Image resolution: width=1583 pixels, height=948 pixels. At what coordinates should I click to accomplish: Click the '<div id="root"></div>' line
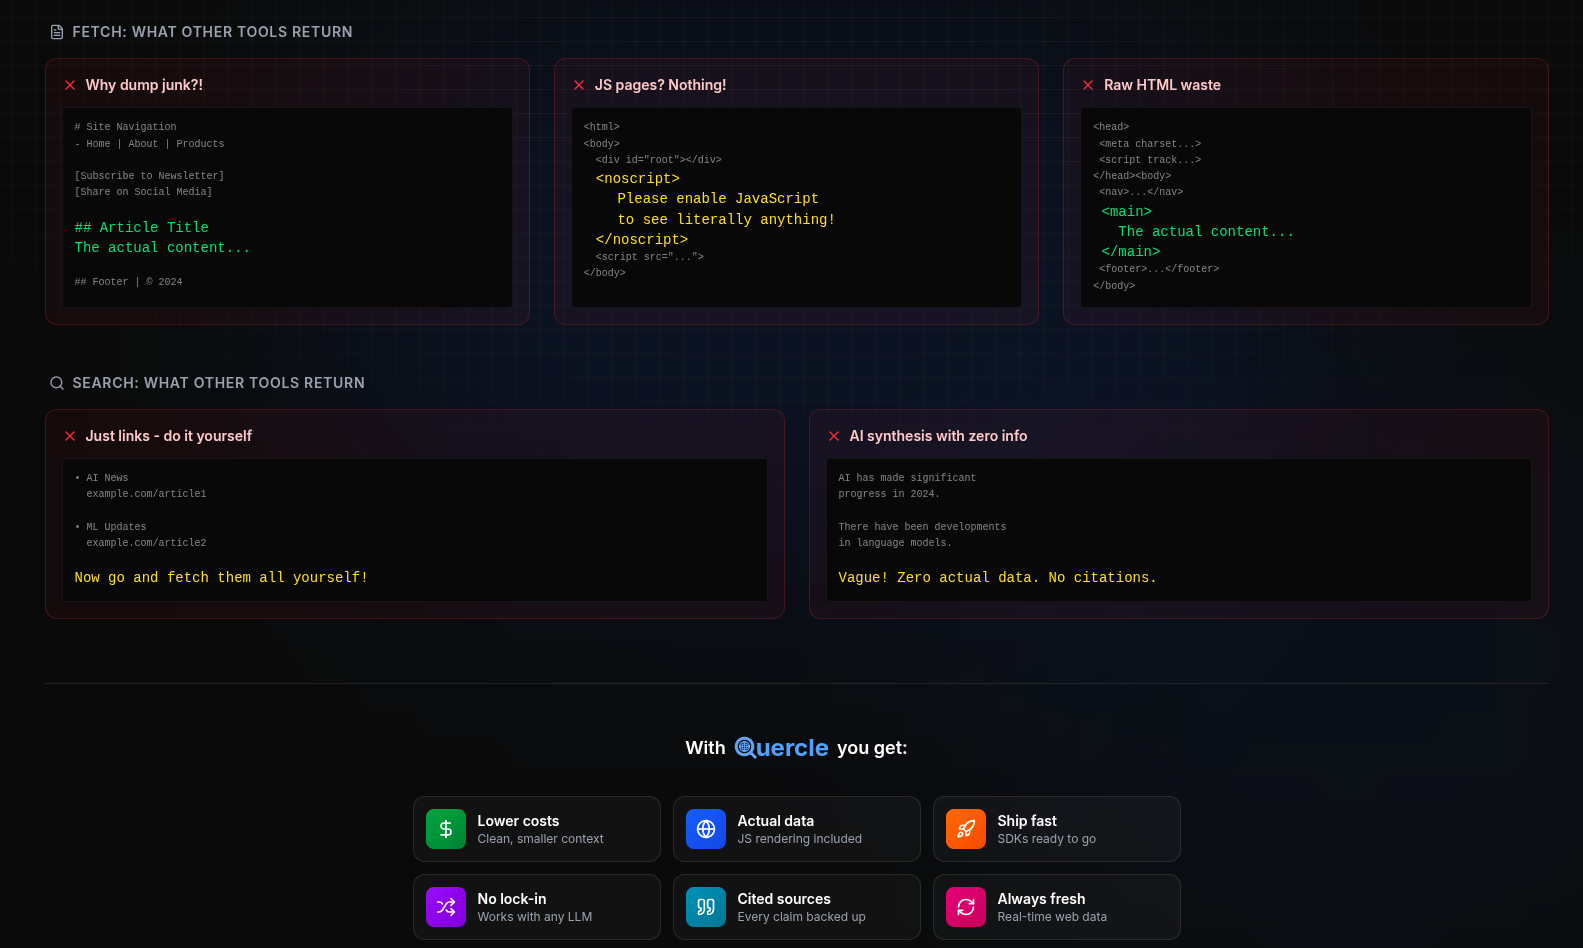click(658, 160)
